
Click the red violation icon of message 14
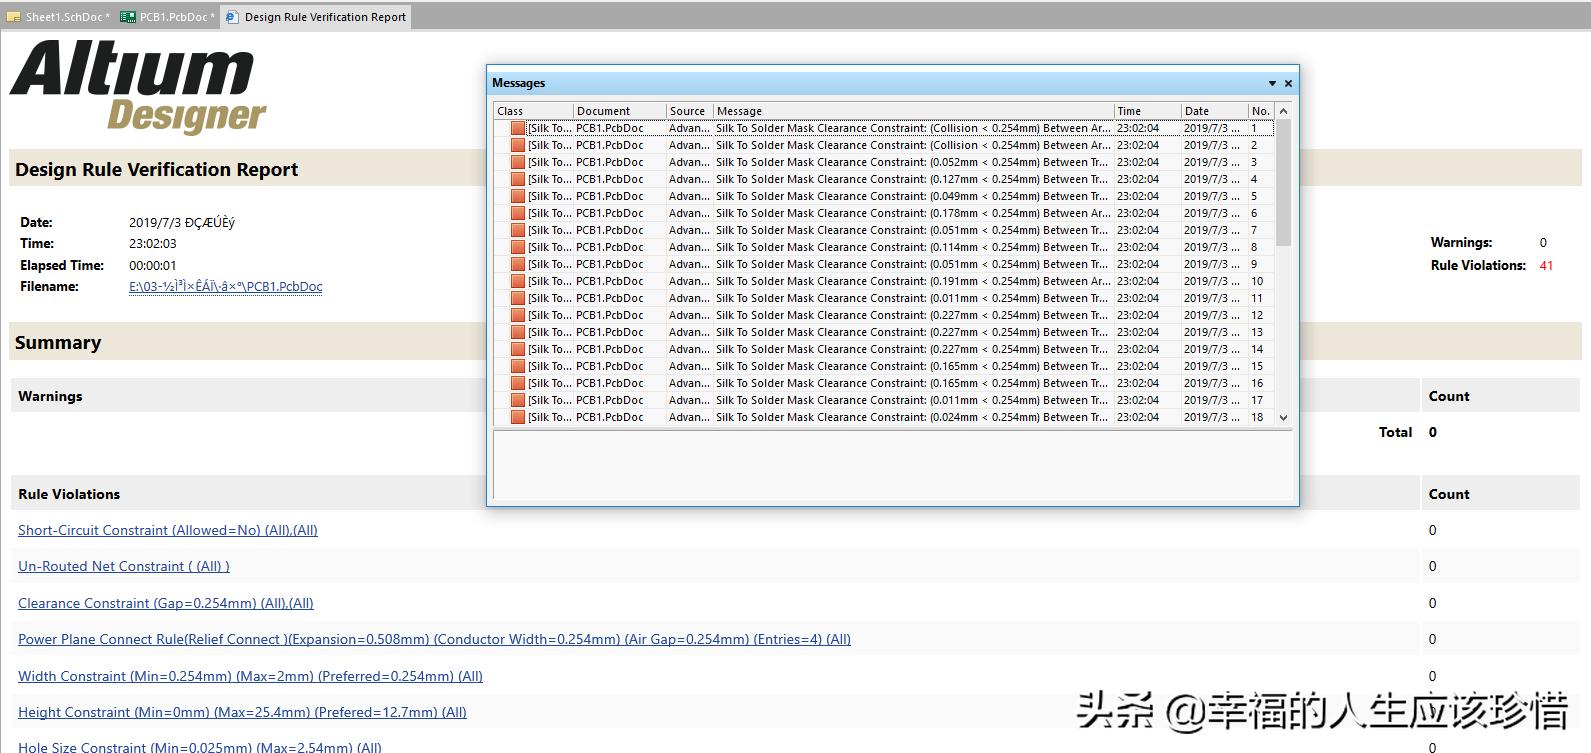click(518, 349)
